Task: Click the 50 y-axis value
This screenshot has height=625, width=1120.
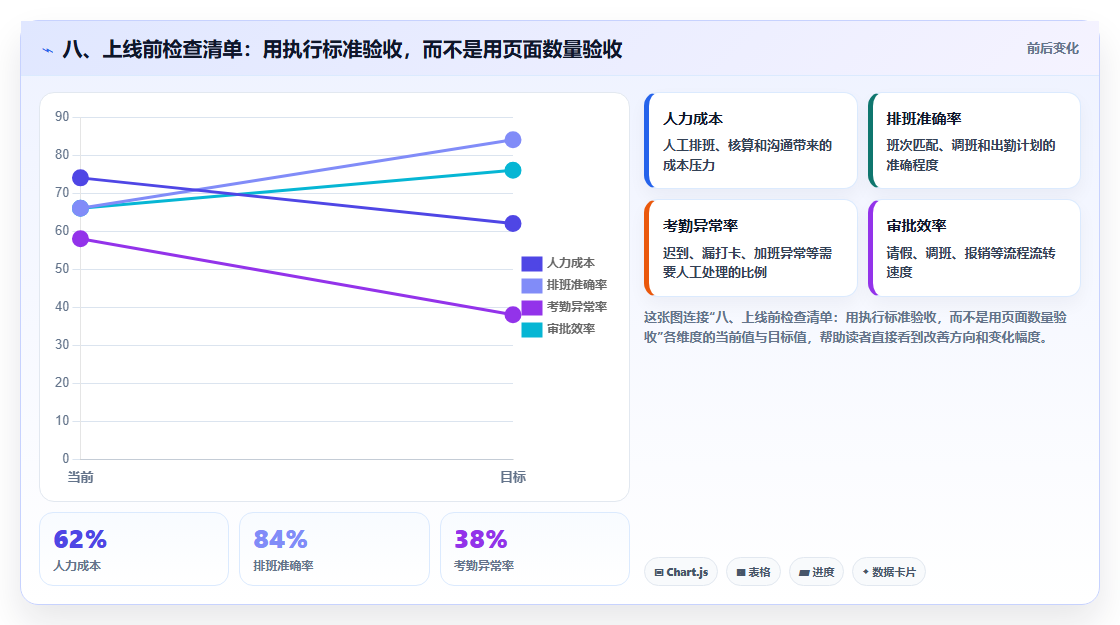Action: pos(62,269)
